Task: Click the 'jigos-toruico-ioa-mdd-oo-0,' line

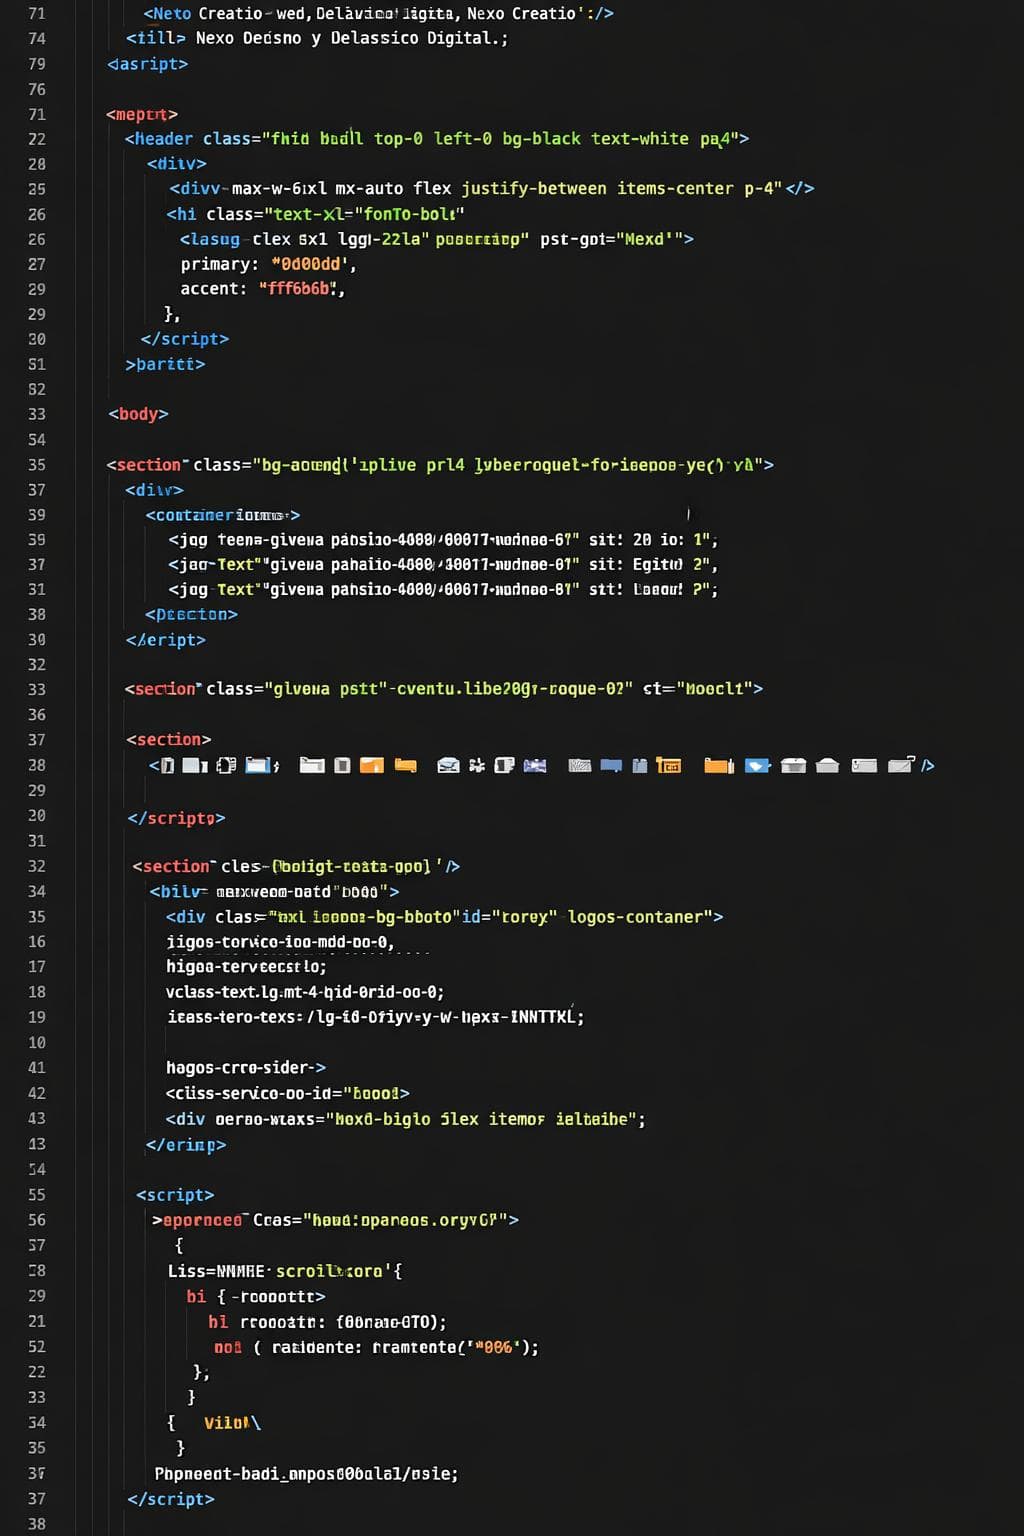Action: [280, 942]
